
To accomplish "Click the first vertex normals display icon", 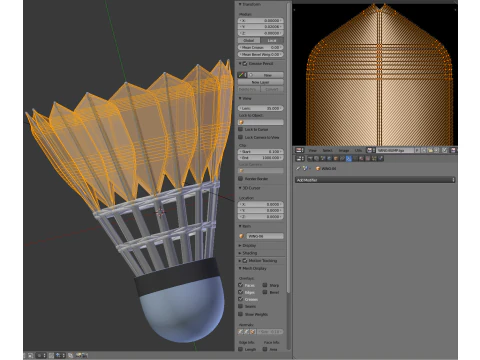I will [x=241, y=332].
